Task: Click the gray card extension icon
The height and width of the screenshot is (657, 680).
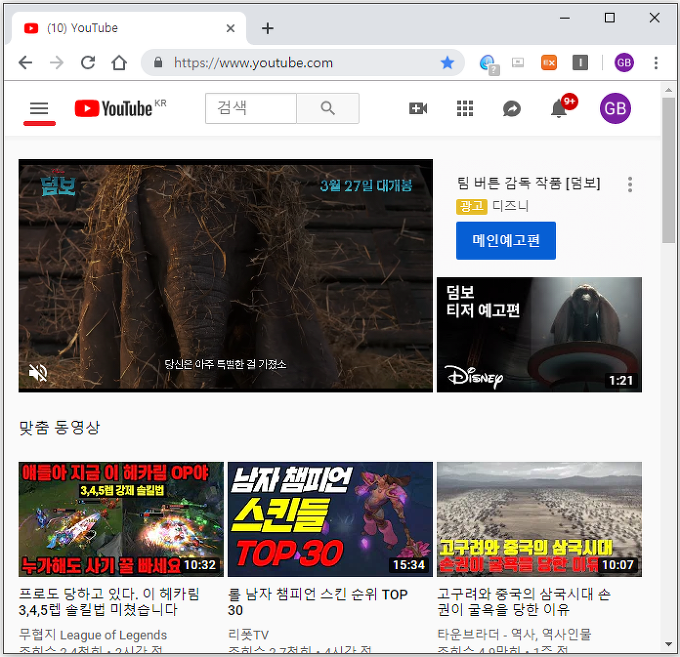Action: tap(518, 63)
